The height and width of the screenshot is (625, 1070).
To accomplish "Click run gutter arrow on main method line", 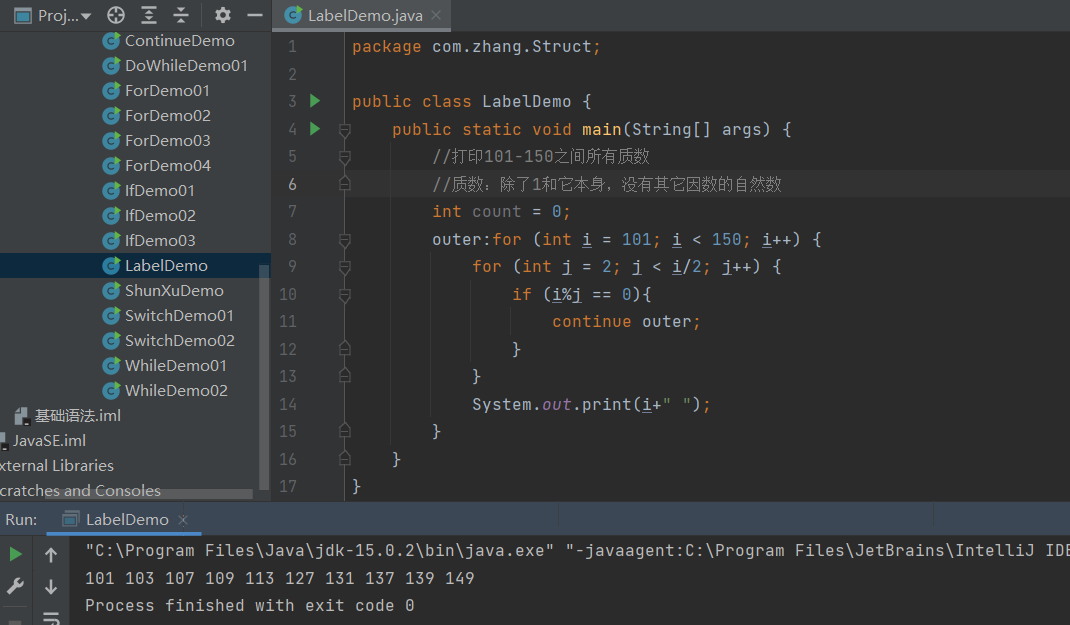I will tap(315, 128).
